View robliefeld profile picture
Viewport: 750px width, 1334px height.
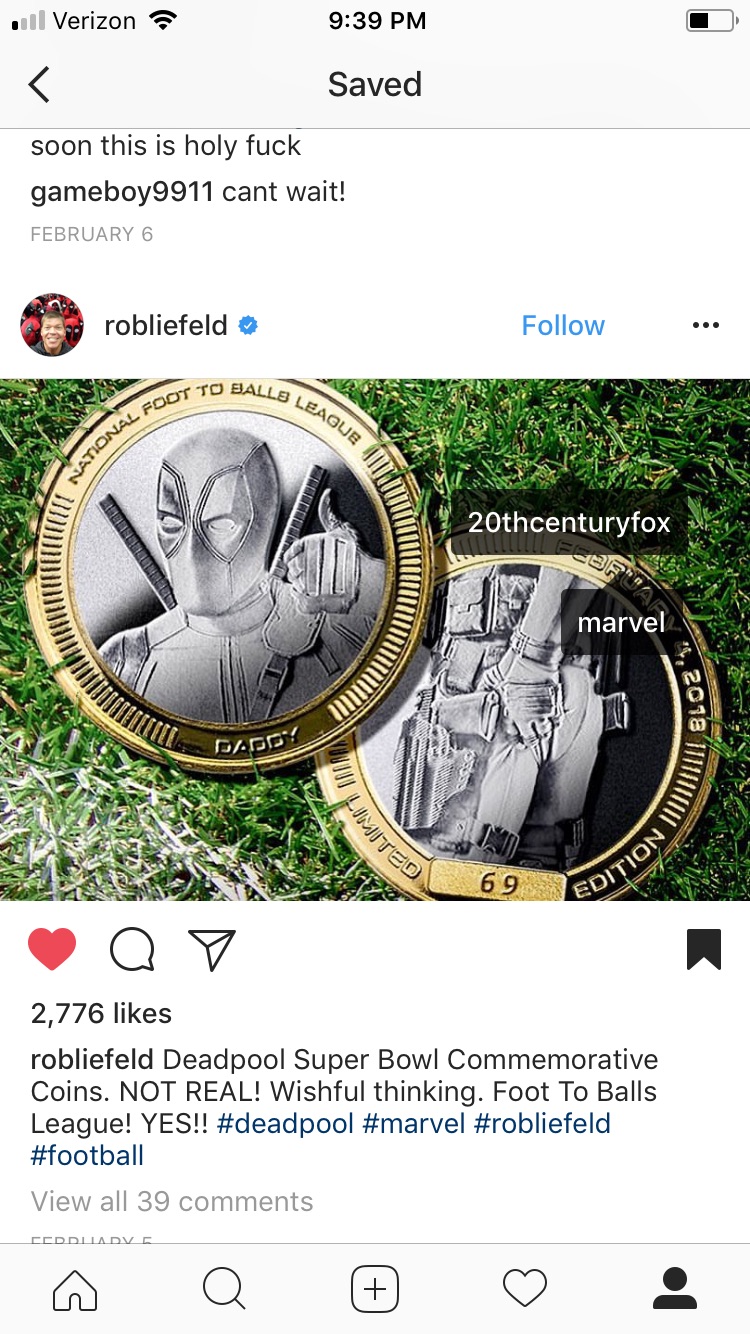52,325
